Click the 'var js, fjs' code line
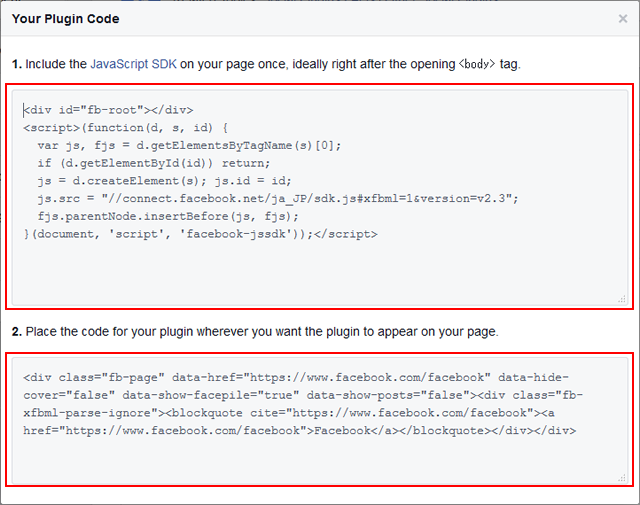Screen dimensions: 640x505 pyautogui.click(x=189, y=146)
